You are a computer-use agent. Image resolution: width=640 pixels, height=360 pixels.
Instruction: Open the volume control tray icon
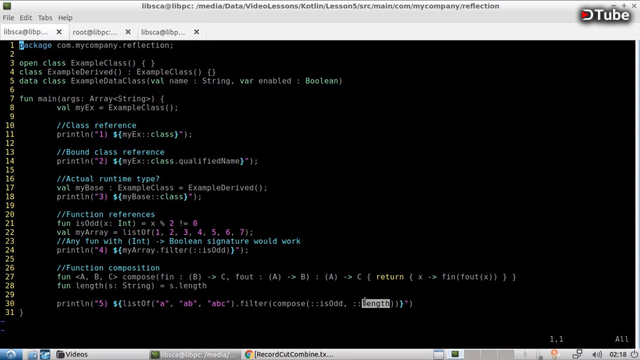(x=597, y=355)
